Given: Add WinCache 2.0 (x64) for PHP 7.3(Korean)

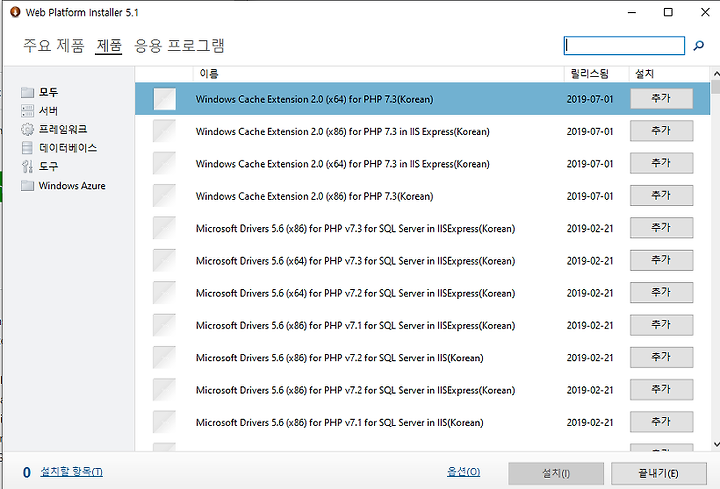Looking at the screenshot, I should pyautogui.click(x=661, y=99).
